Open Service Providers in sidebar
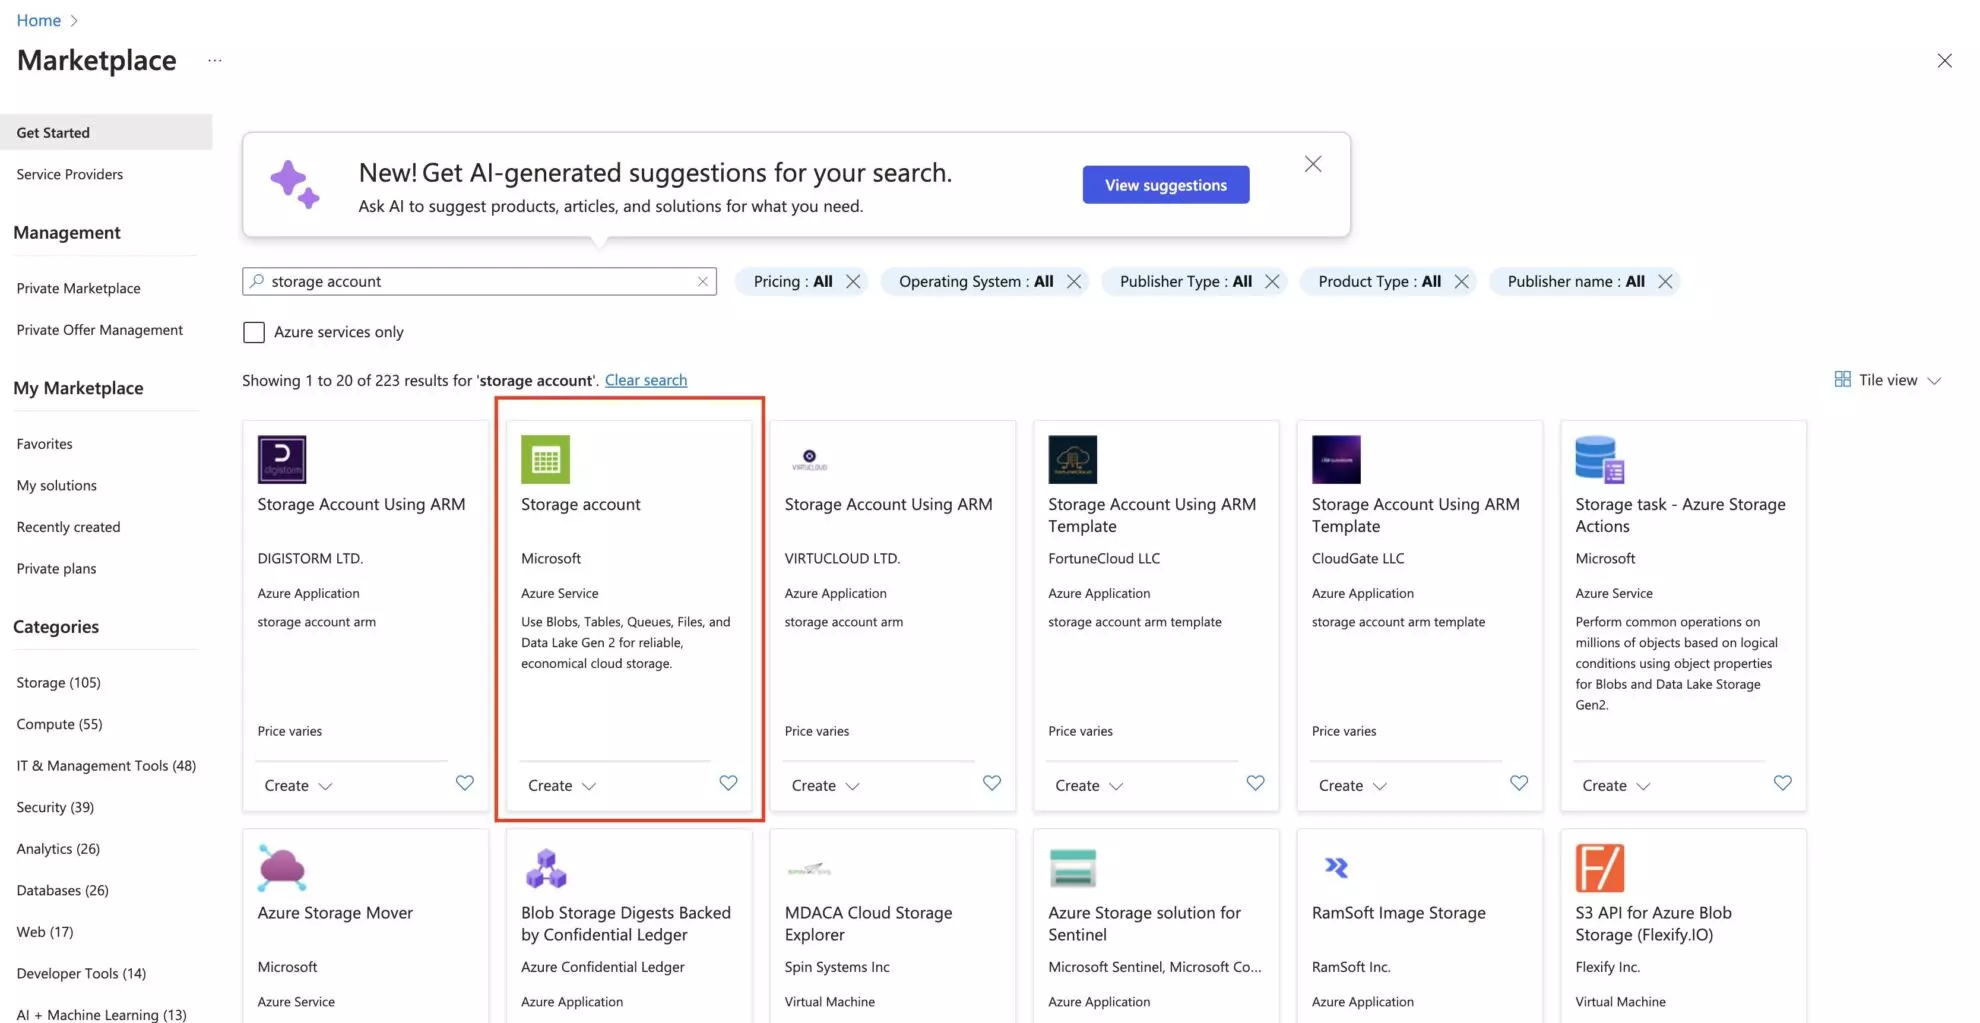The height and width of the screenshot is (1023, 1980). point(69,174)
